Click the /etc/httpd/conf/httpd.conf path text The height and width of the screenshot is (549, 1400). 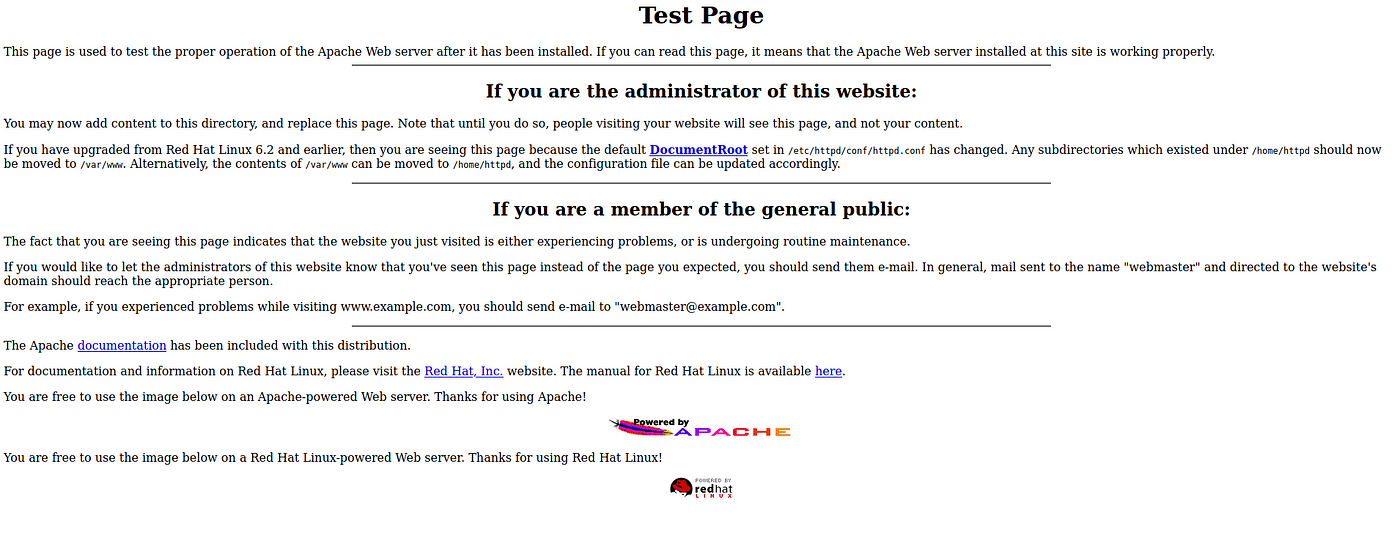[857, 151]
